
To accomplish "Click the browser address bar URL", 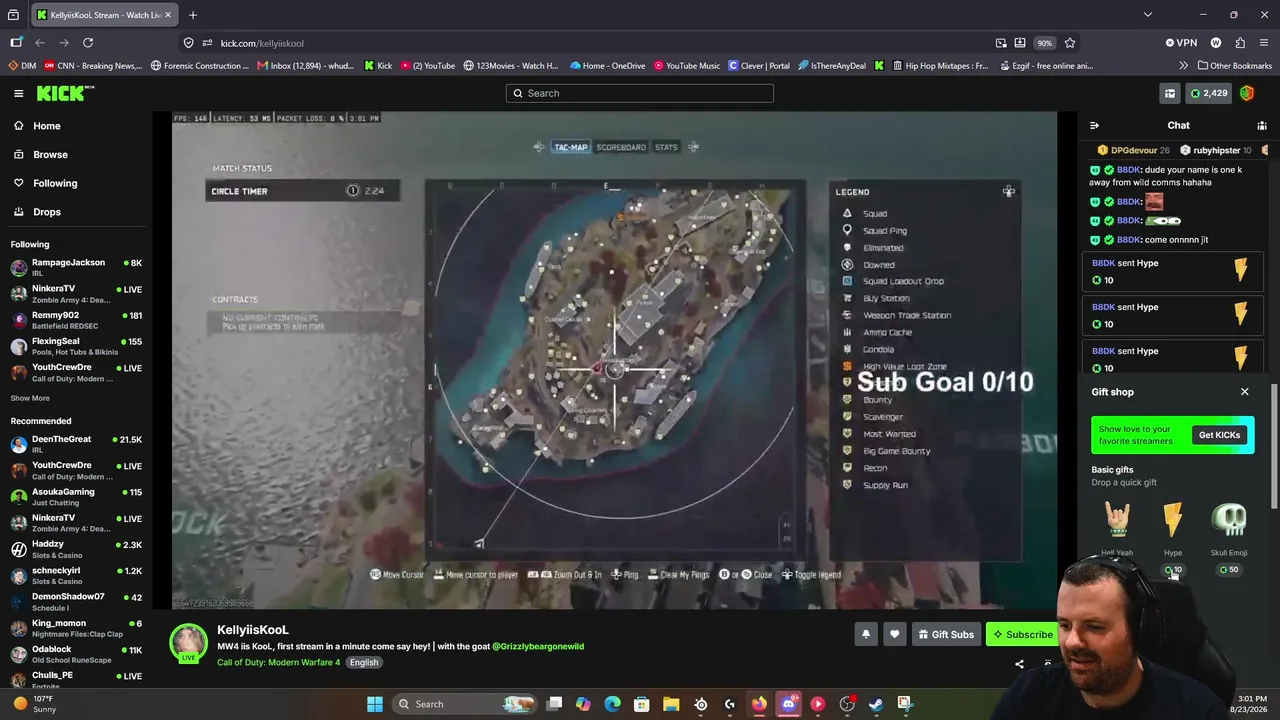I will pyautogui.click(x=262, y=43).
